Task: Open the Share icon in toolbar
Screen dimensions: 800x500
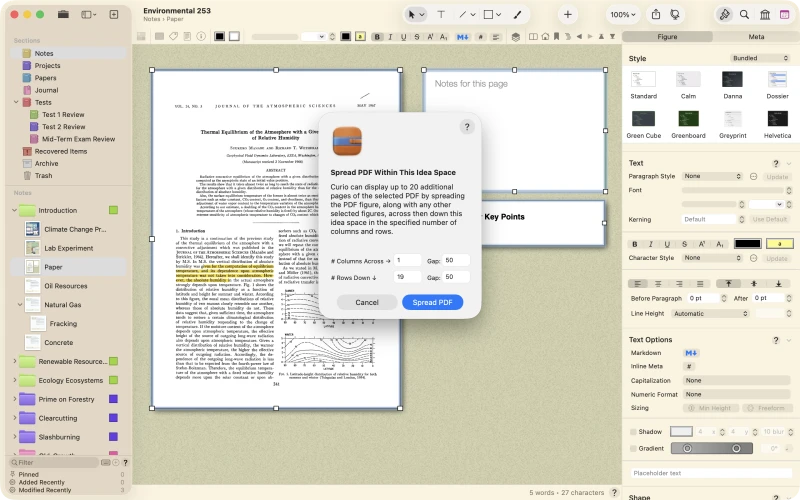Action: [x=656, y=15]
